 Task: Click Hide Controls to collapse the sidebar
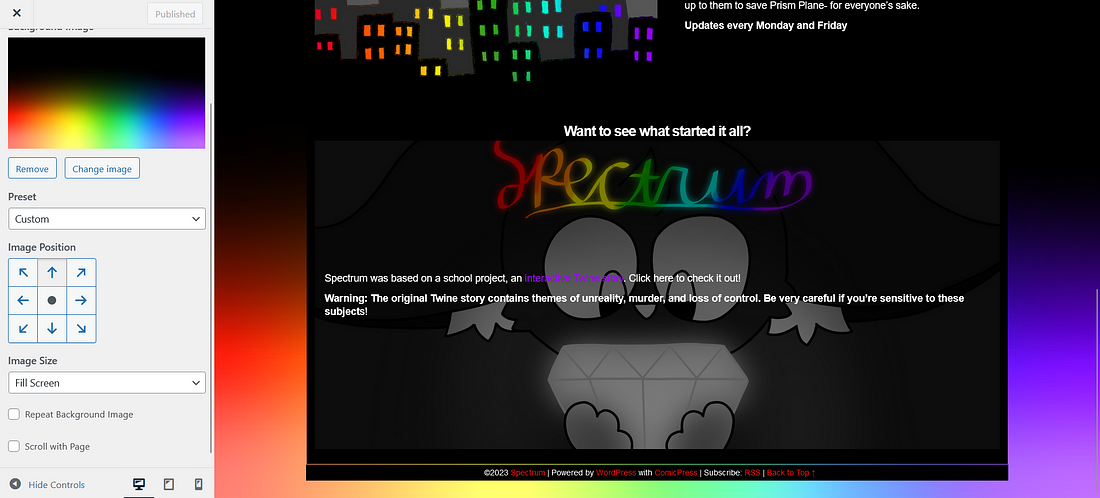(x=47, y=484)
